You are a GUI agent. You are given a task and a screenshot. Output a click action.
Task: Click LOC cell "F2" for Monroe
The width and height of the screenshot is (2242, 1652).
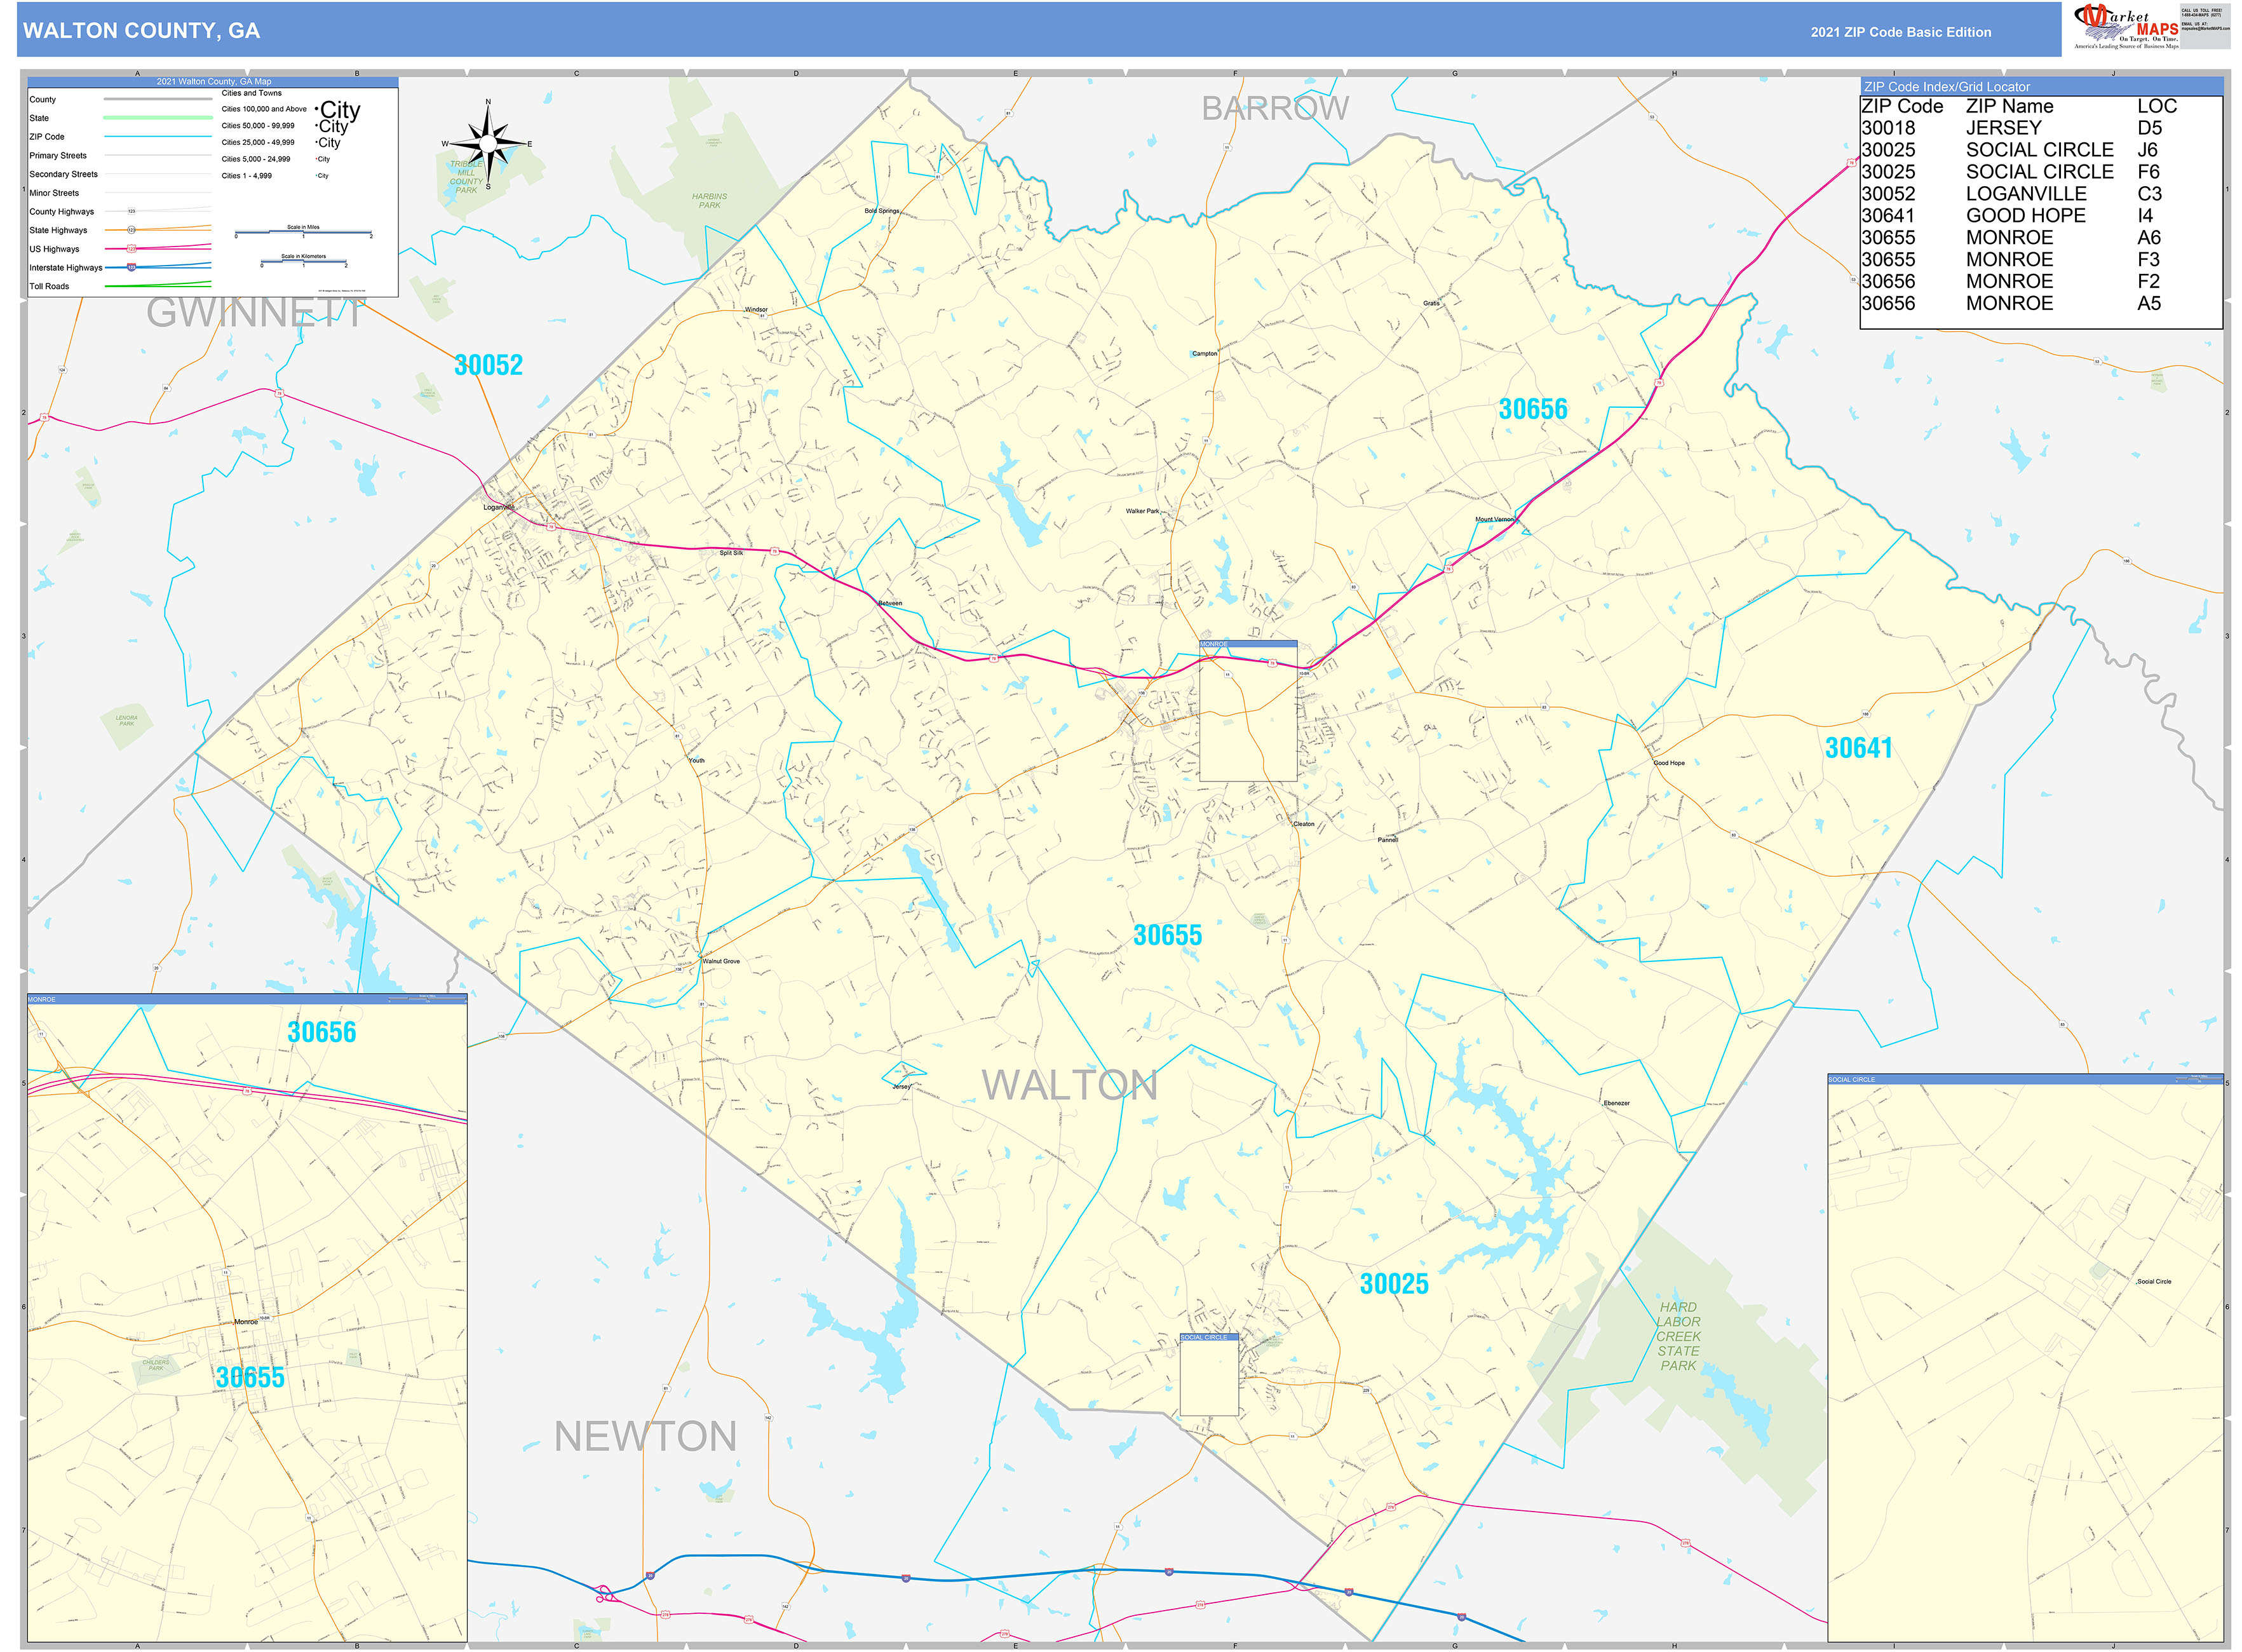2148,282
